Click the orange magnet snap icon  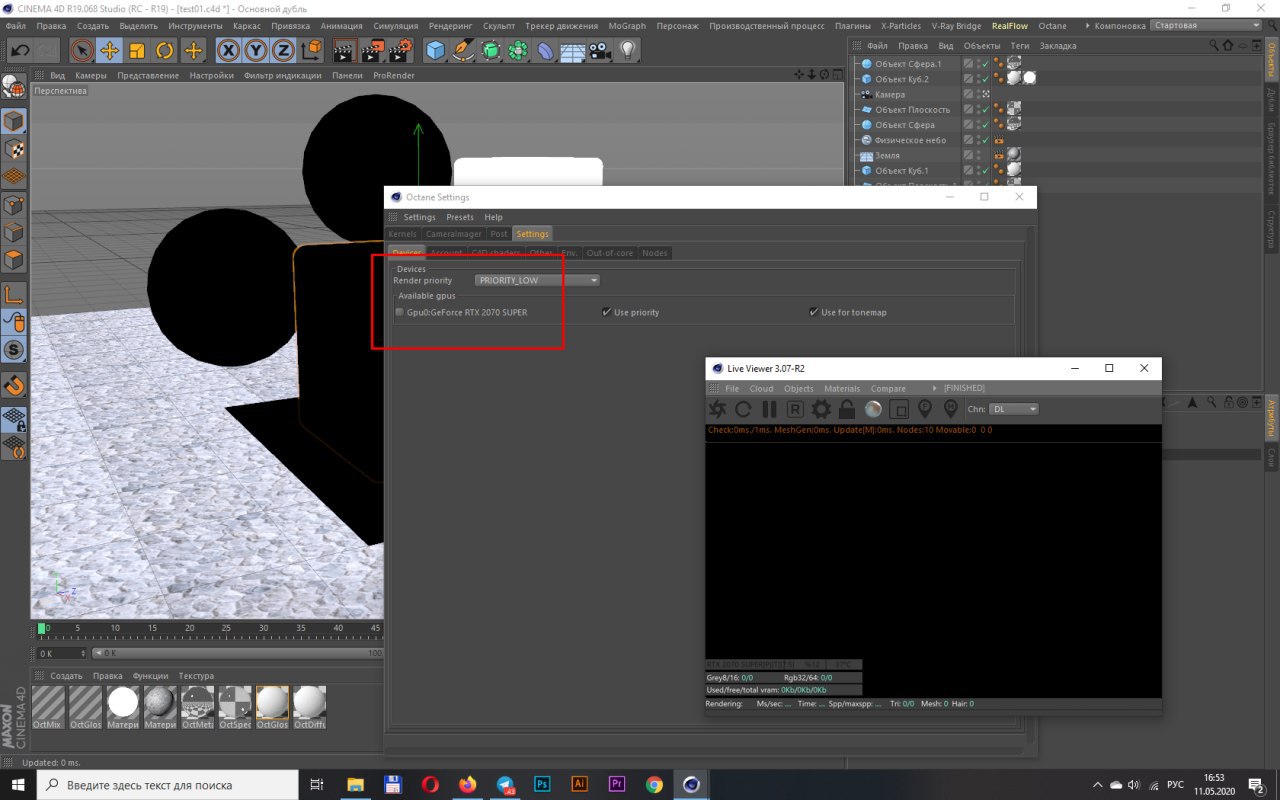click(13, 385)
